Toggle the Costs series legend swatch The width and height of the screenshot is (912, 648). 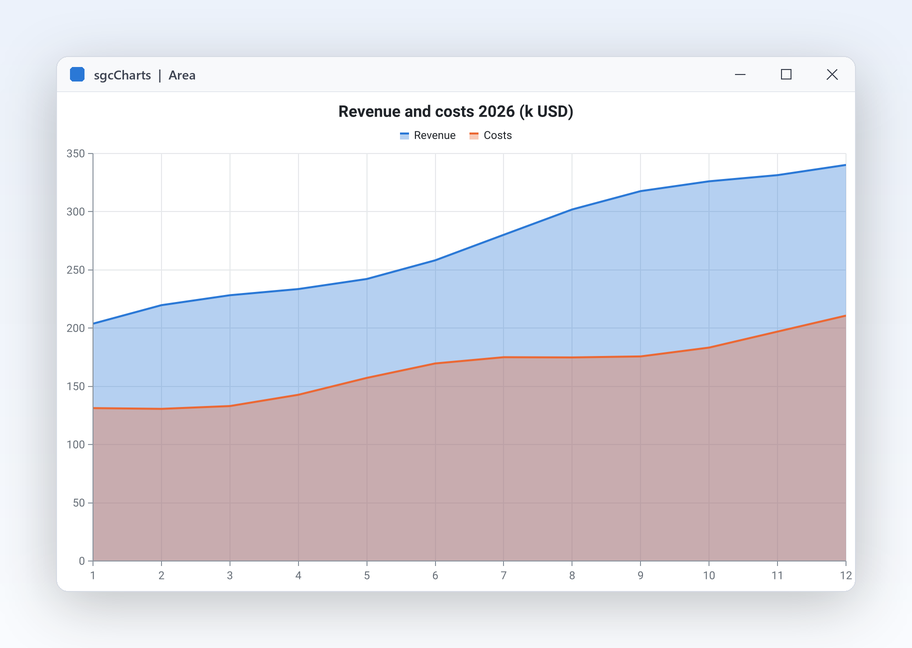(x=474, y=136)
